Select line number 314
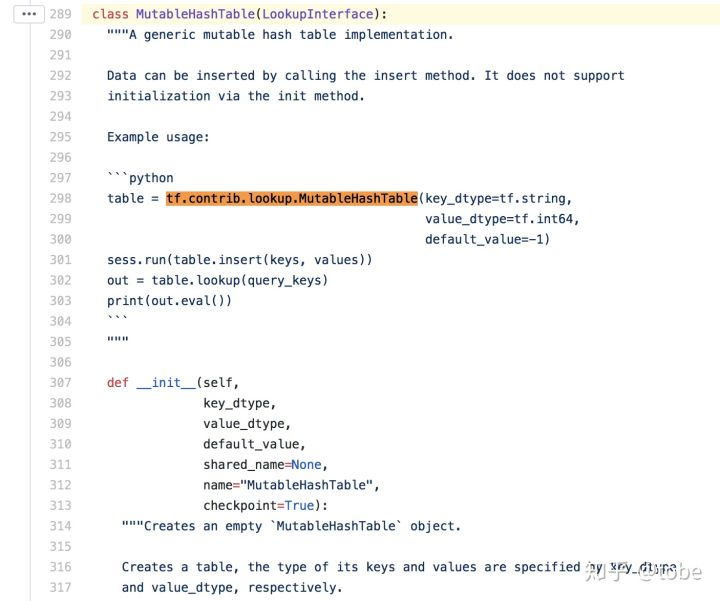Image resolution: width=720 pixels, height=601 pixels. 61,526
